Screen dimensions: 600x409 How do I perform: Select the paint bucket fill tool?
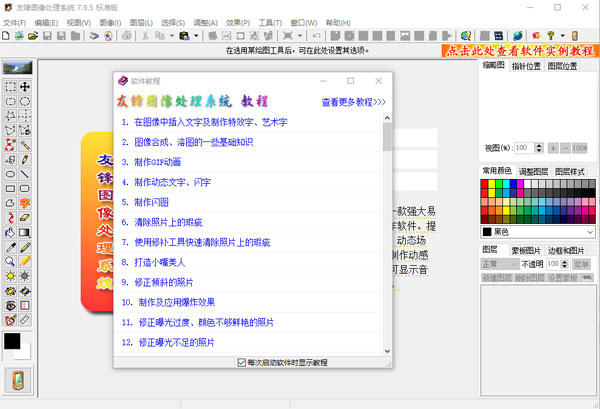pos(10,231)
